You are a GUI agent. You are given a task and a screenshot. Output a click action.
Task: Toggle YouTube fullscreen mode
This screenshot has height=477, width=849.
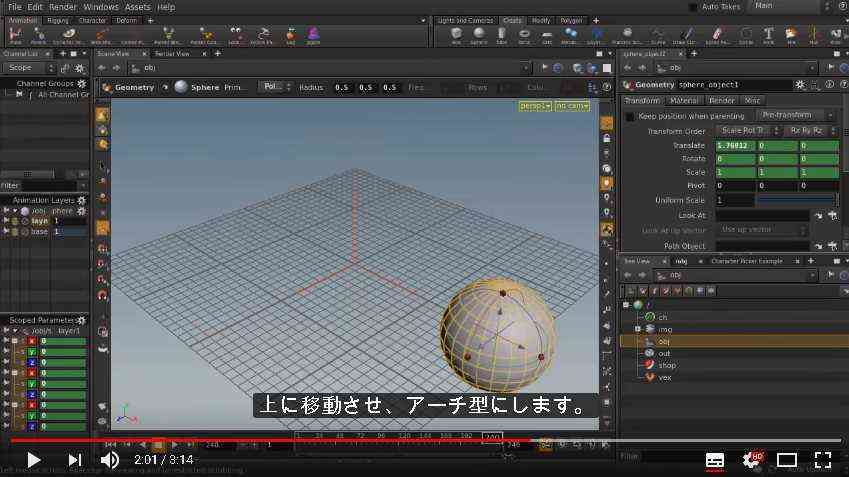(x=823, y=460)
